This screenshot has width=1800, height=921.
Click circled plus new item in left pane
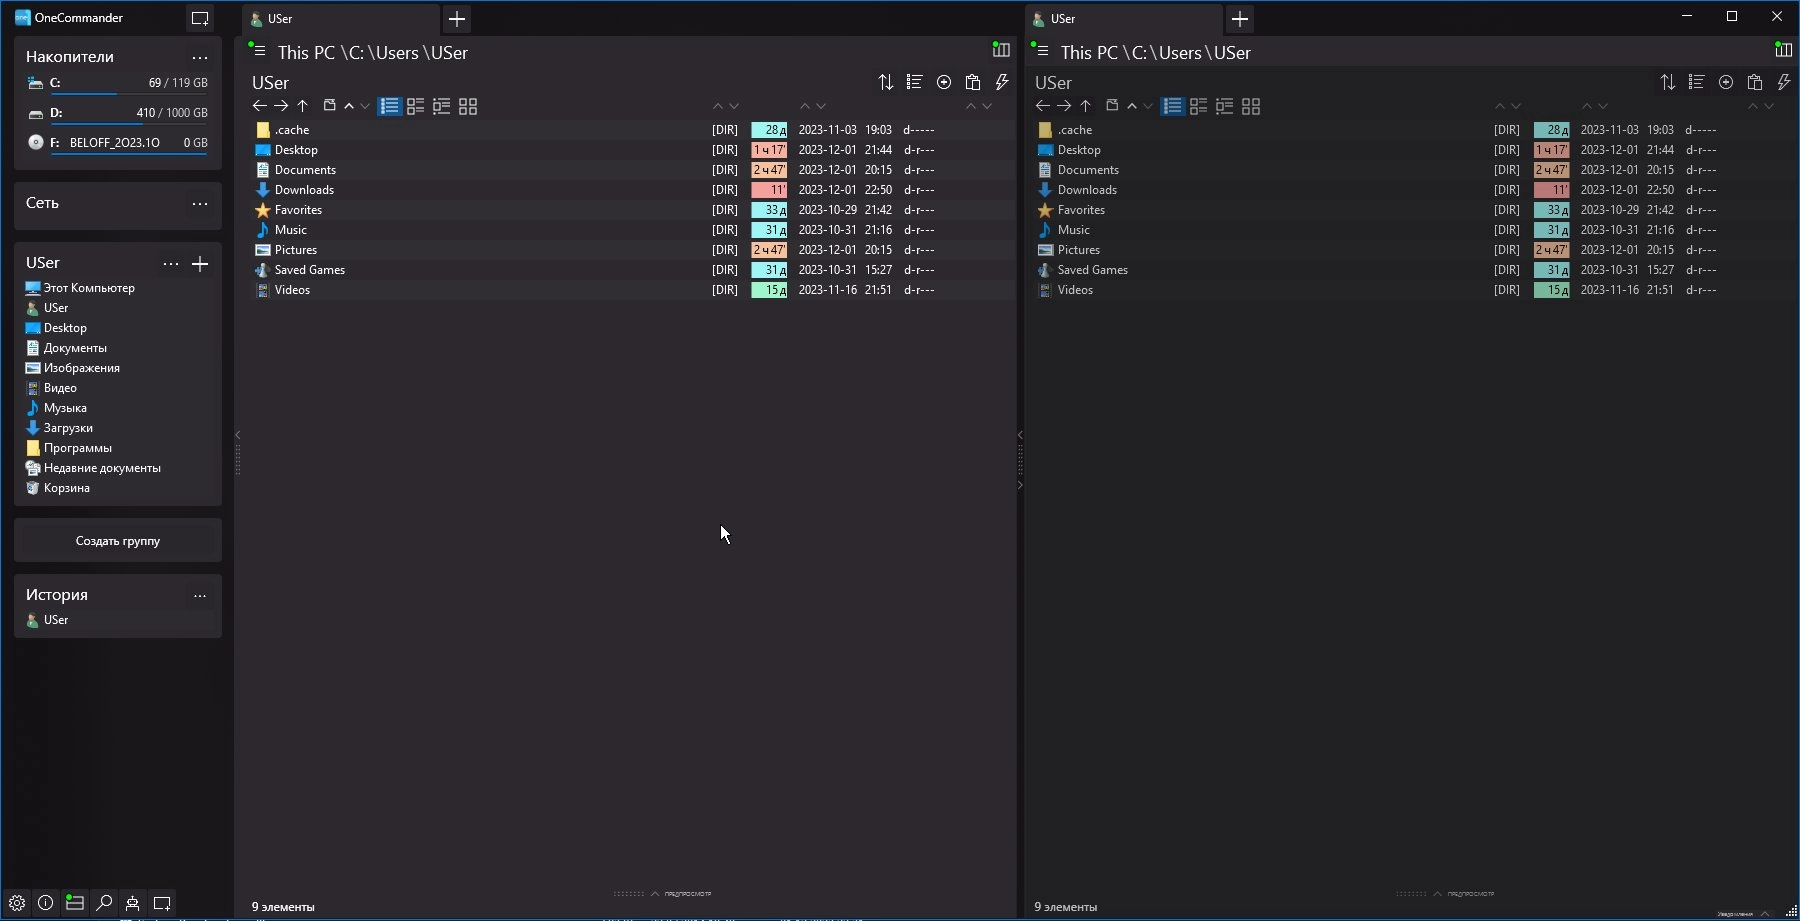(x=944, y=82)
